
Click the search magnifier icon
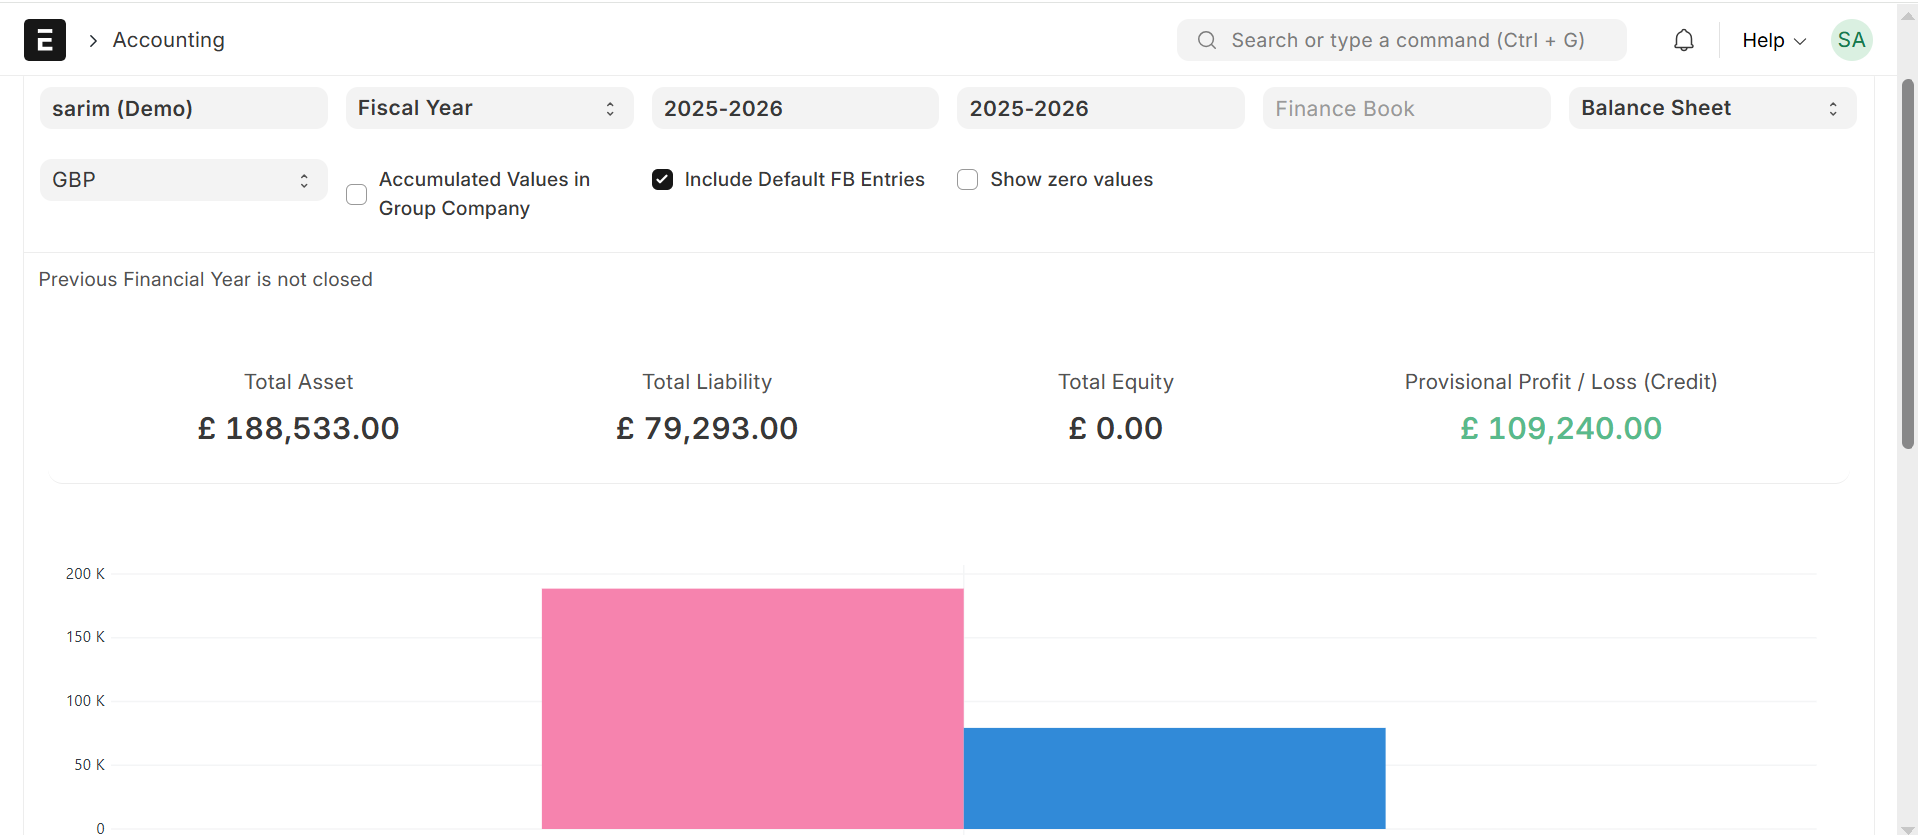point(1207,40)
